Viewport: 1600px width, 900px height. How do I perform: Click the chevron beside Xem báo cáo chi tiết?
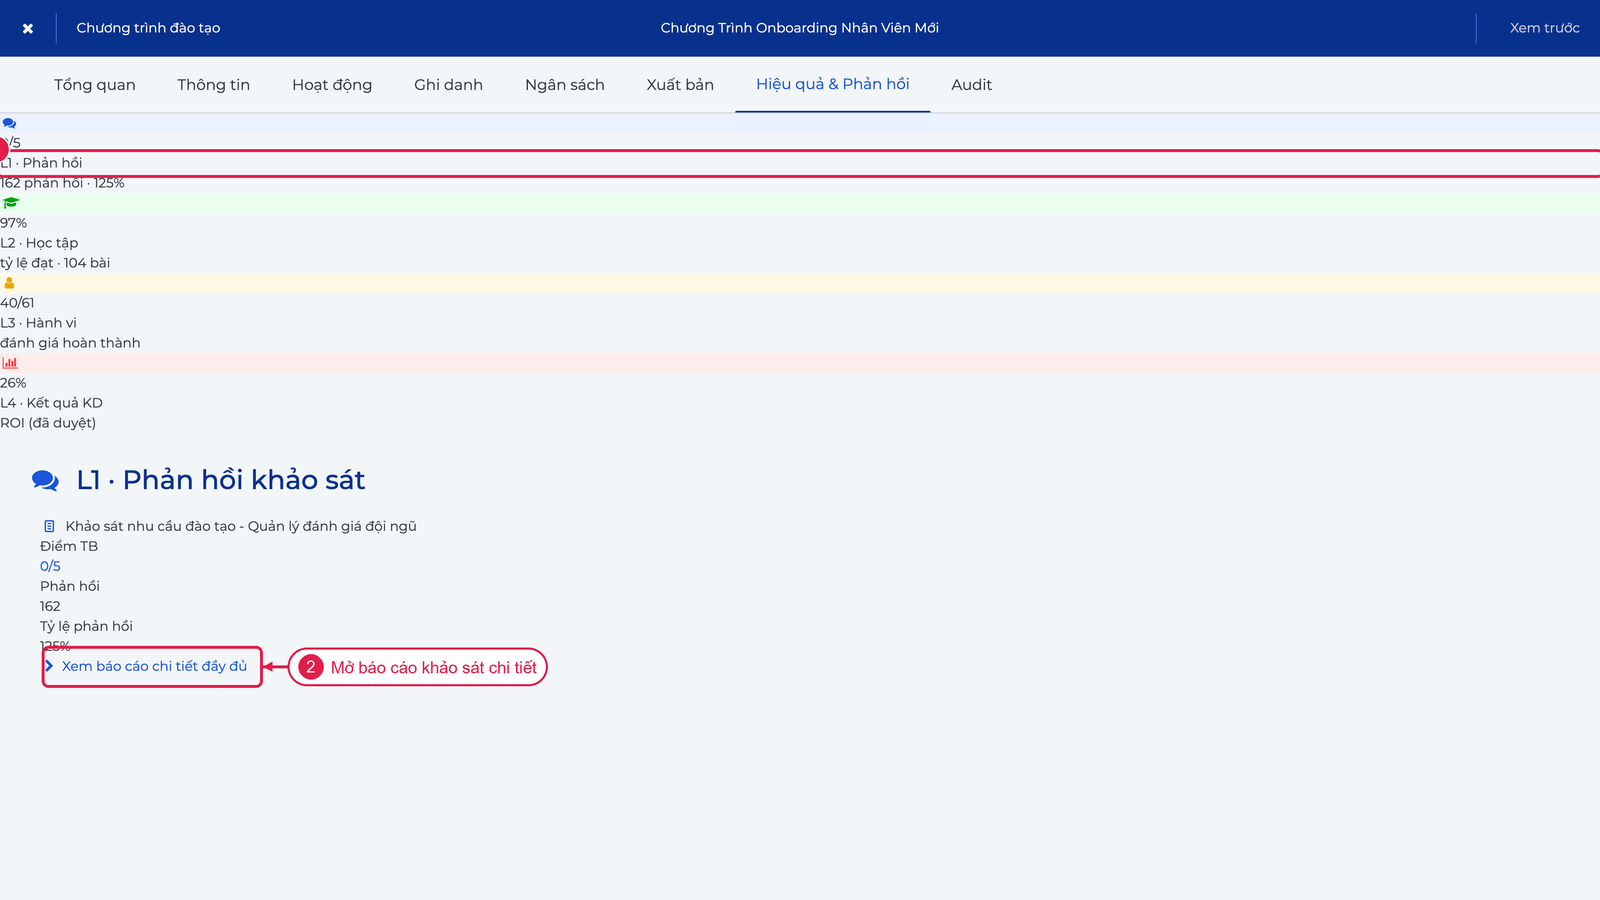coord(49,666)
